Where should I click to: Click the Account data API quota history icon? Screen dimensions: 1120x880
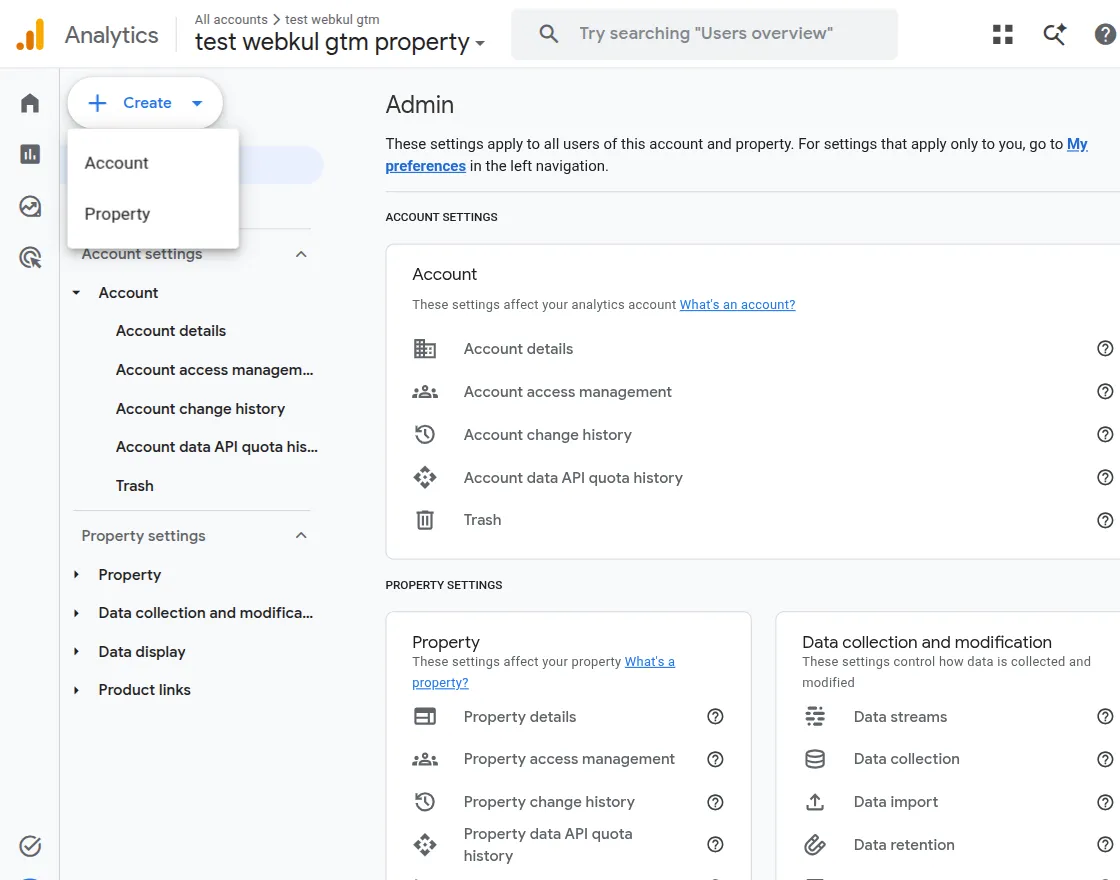(x=425, y=477)
